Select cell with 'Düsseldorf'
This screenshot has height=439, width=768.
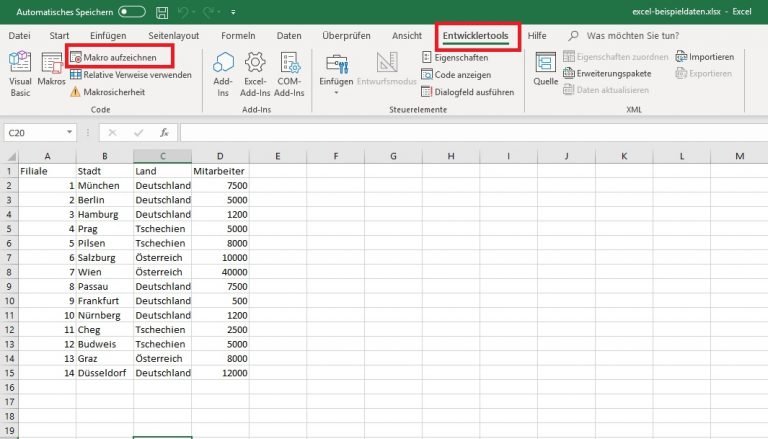point(105,373)
